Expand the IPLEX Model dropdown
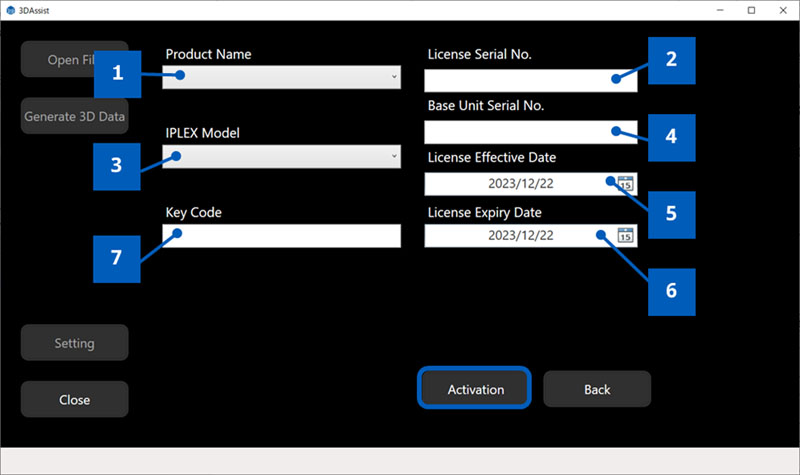Screen dimensions: 800x475 click(394, 157)
